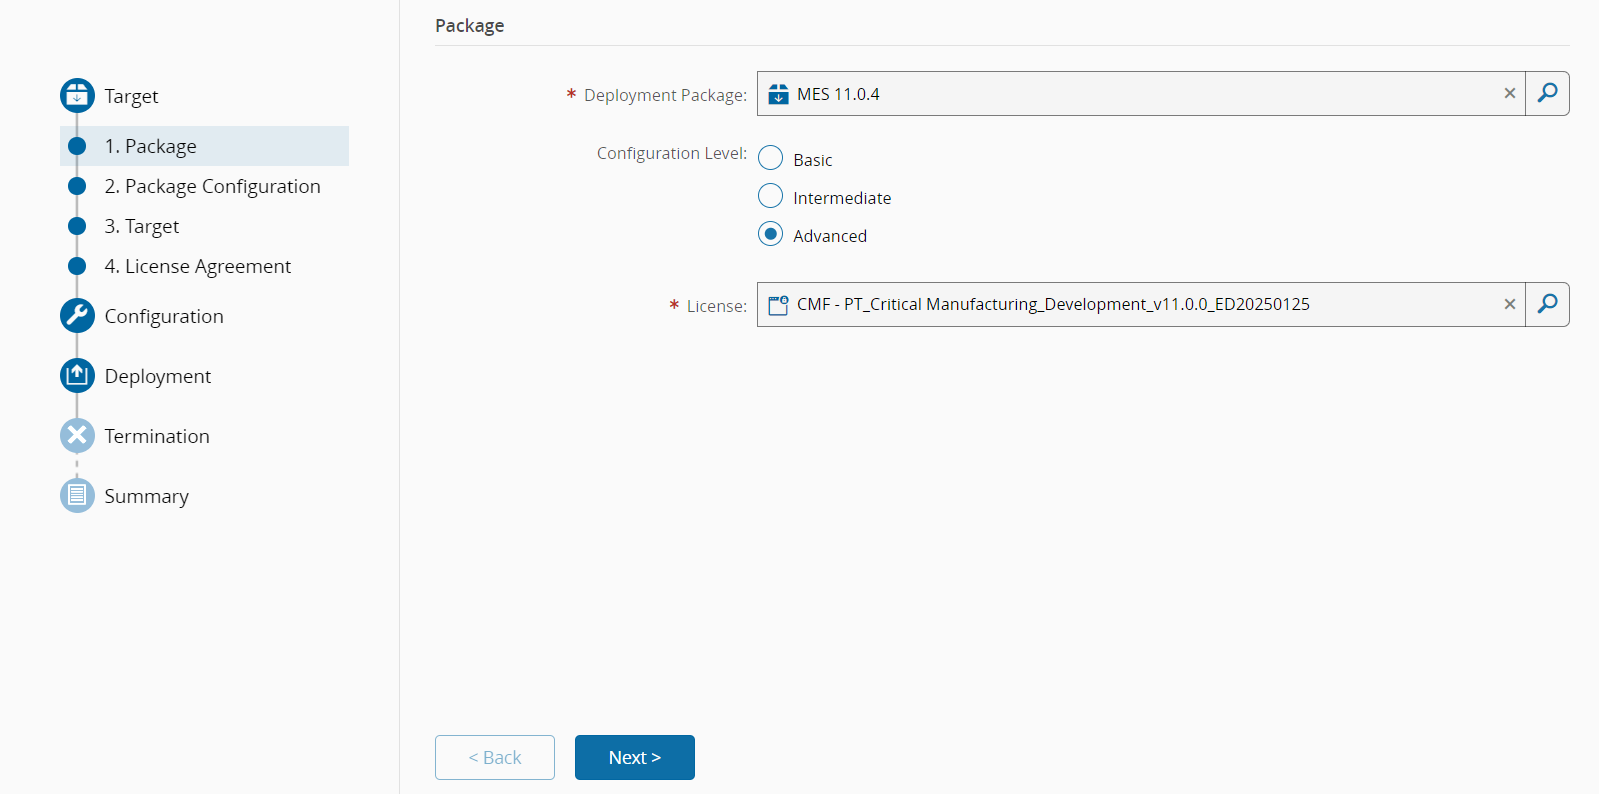Select Intermediate configuration level

(x=771, y=196)
